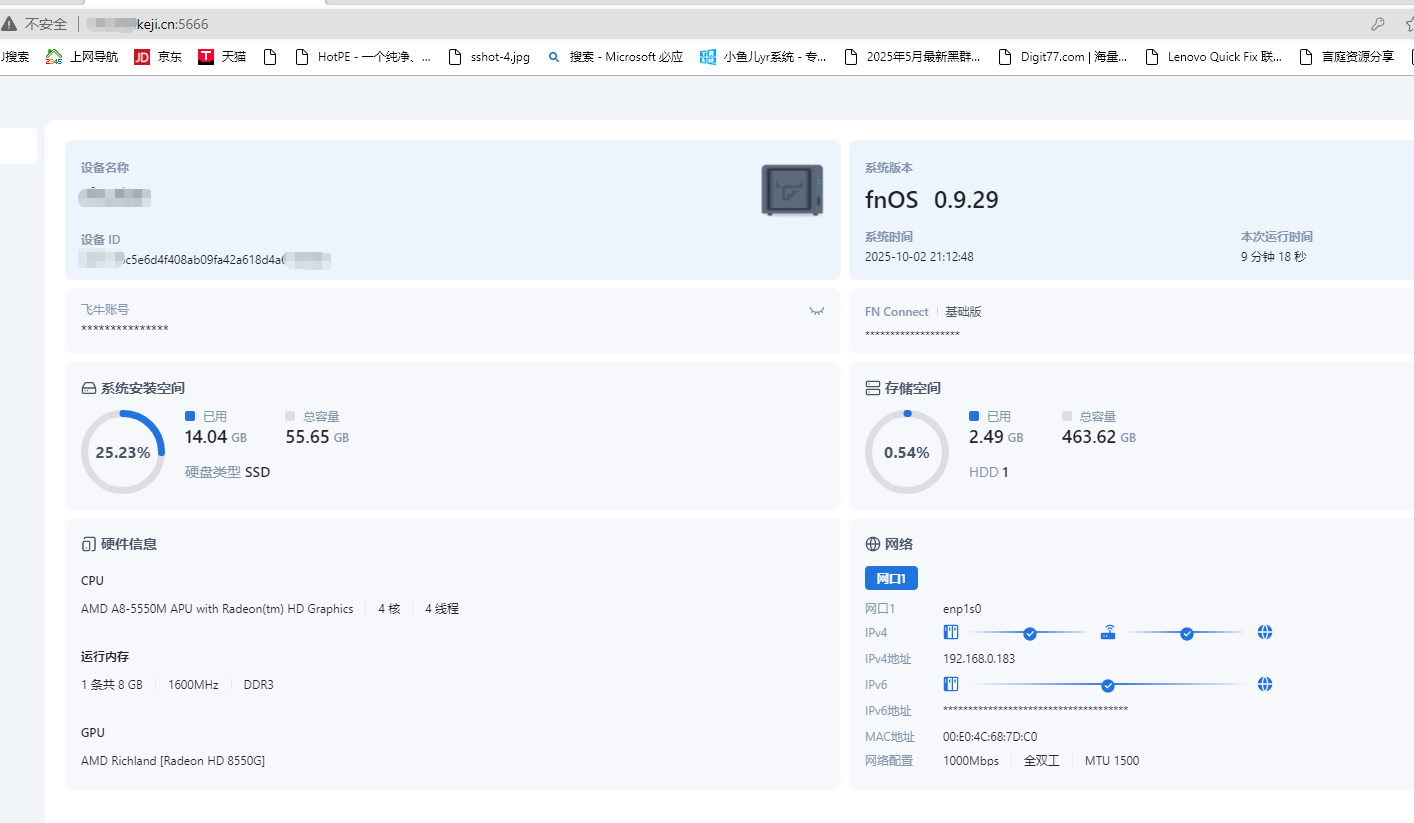Click the IPv6 connection status checkmark
The image size is (1414, 823).
(x=1108, y=685)
